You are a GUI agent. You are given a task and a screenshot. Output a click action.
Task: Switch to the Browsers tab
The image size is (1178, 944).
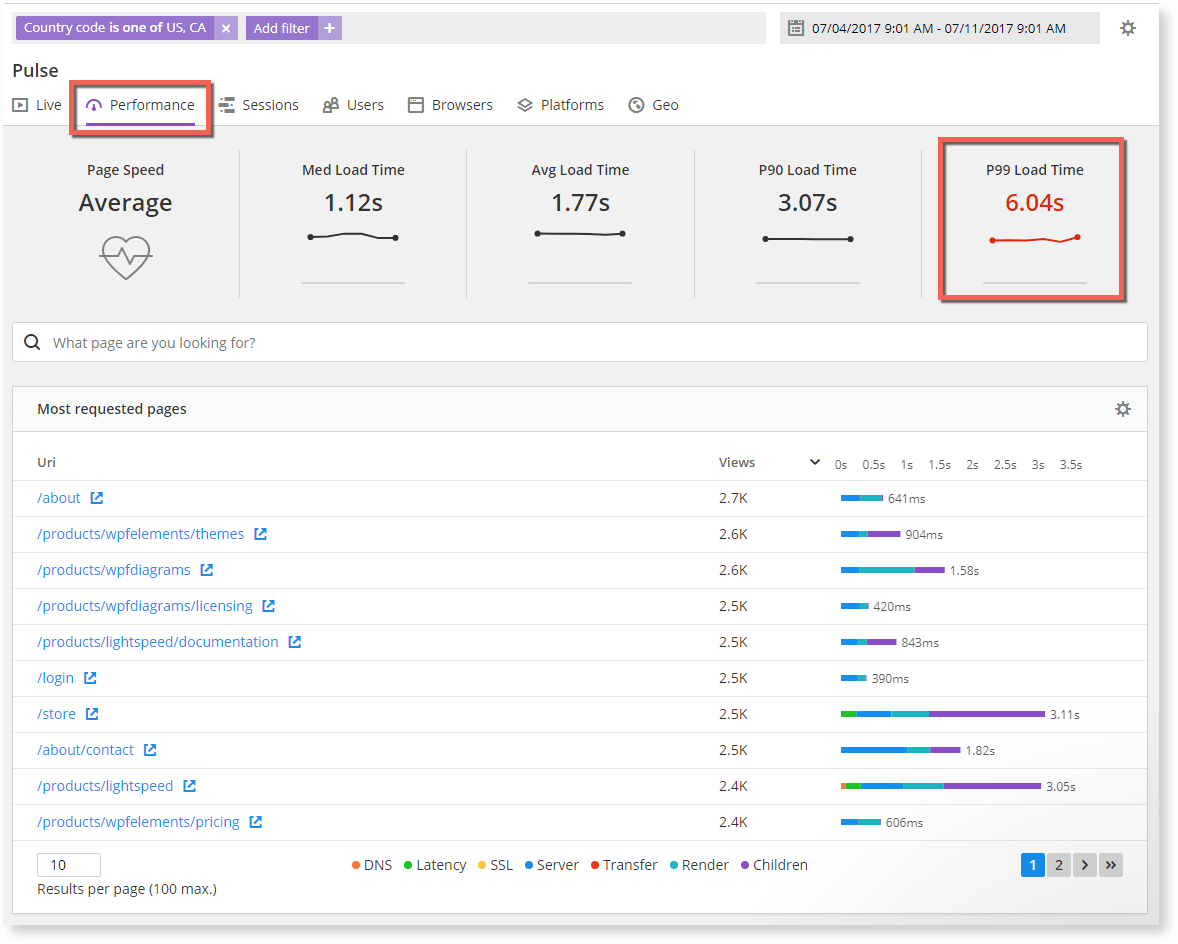coord(461,104)
